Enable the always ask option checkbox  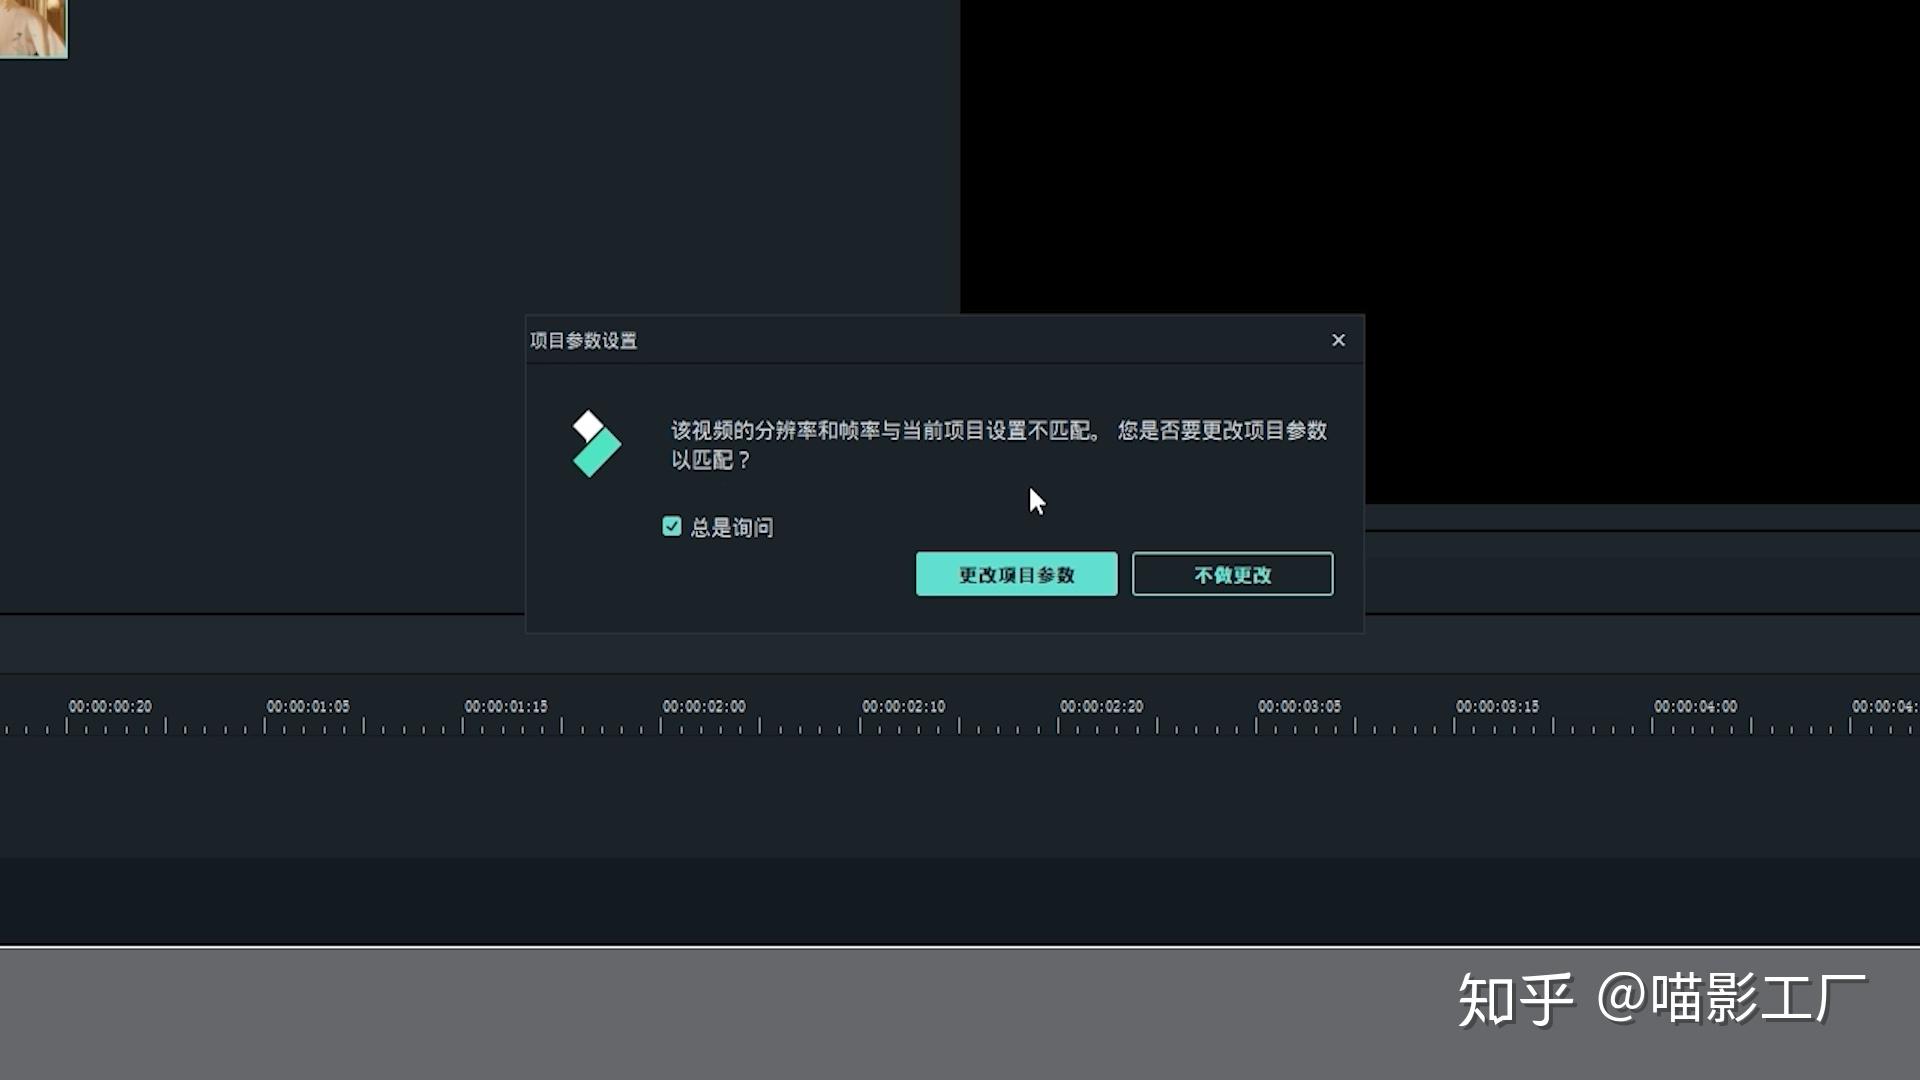point(671,526)
